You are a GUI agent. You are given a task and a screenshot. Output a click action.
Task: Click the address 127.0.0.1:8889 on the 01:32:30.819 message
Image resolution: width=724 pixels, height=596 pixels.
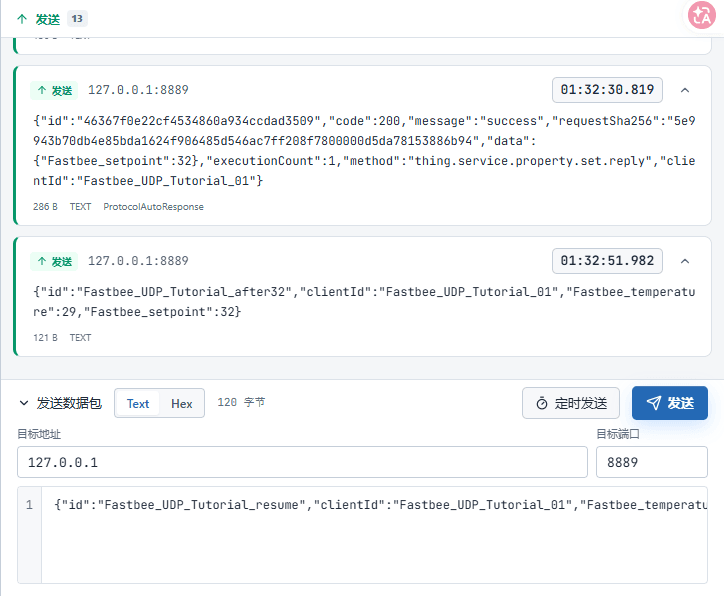pos(138,90)
